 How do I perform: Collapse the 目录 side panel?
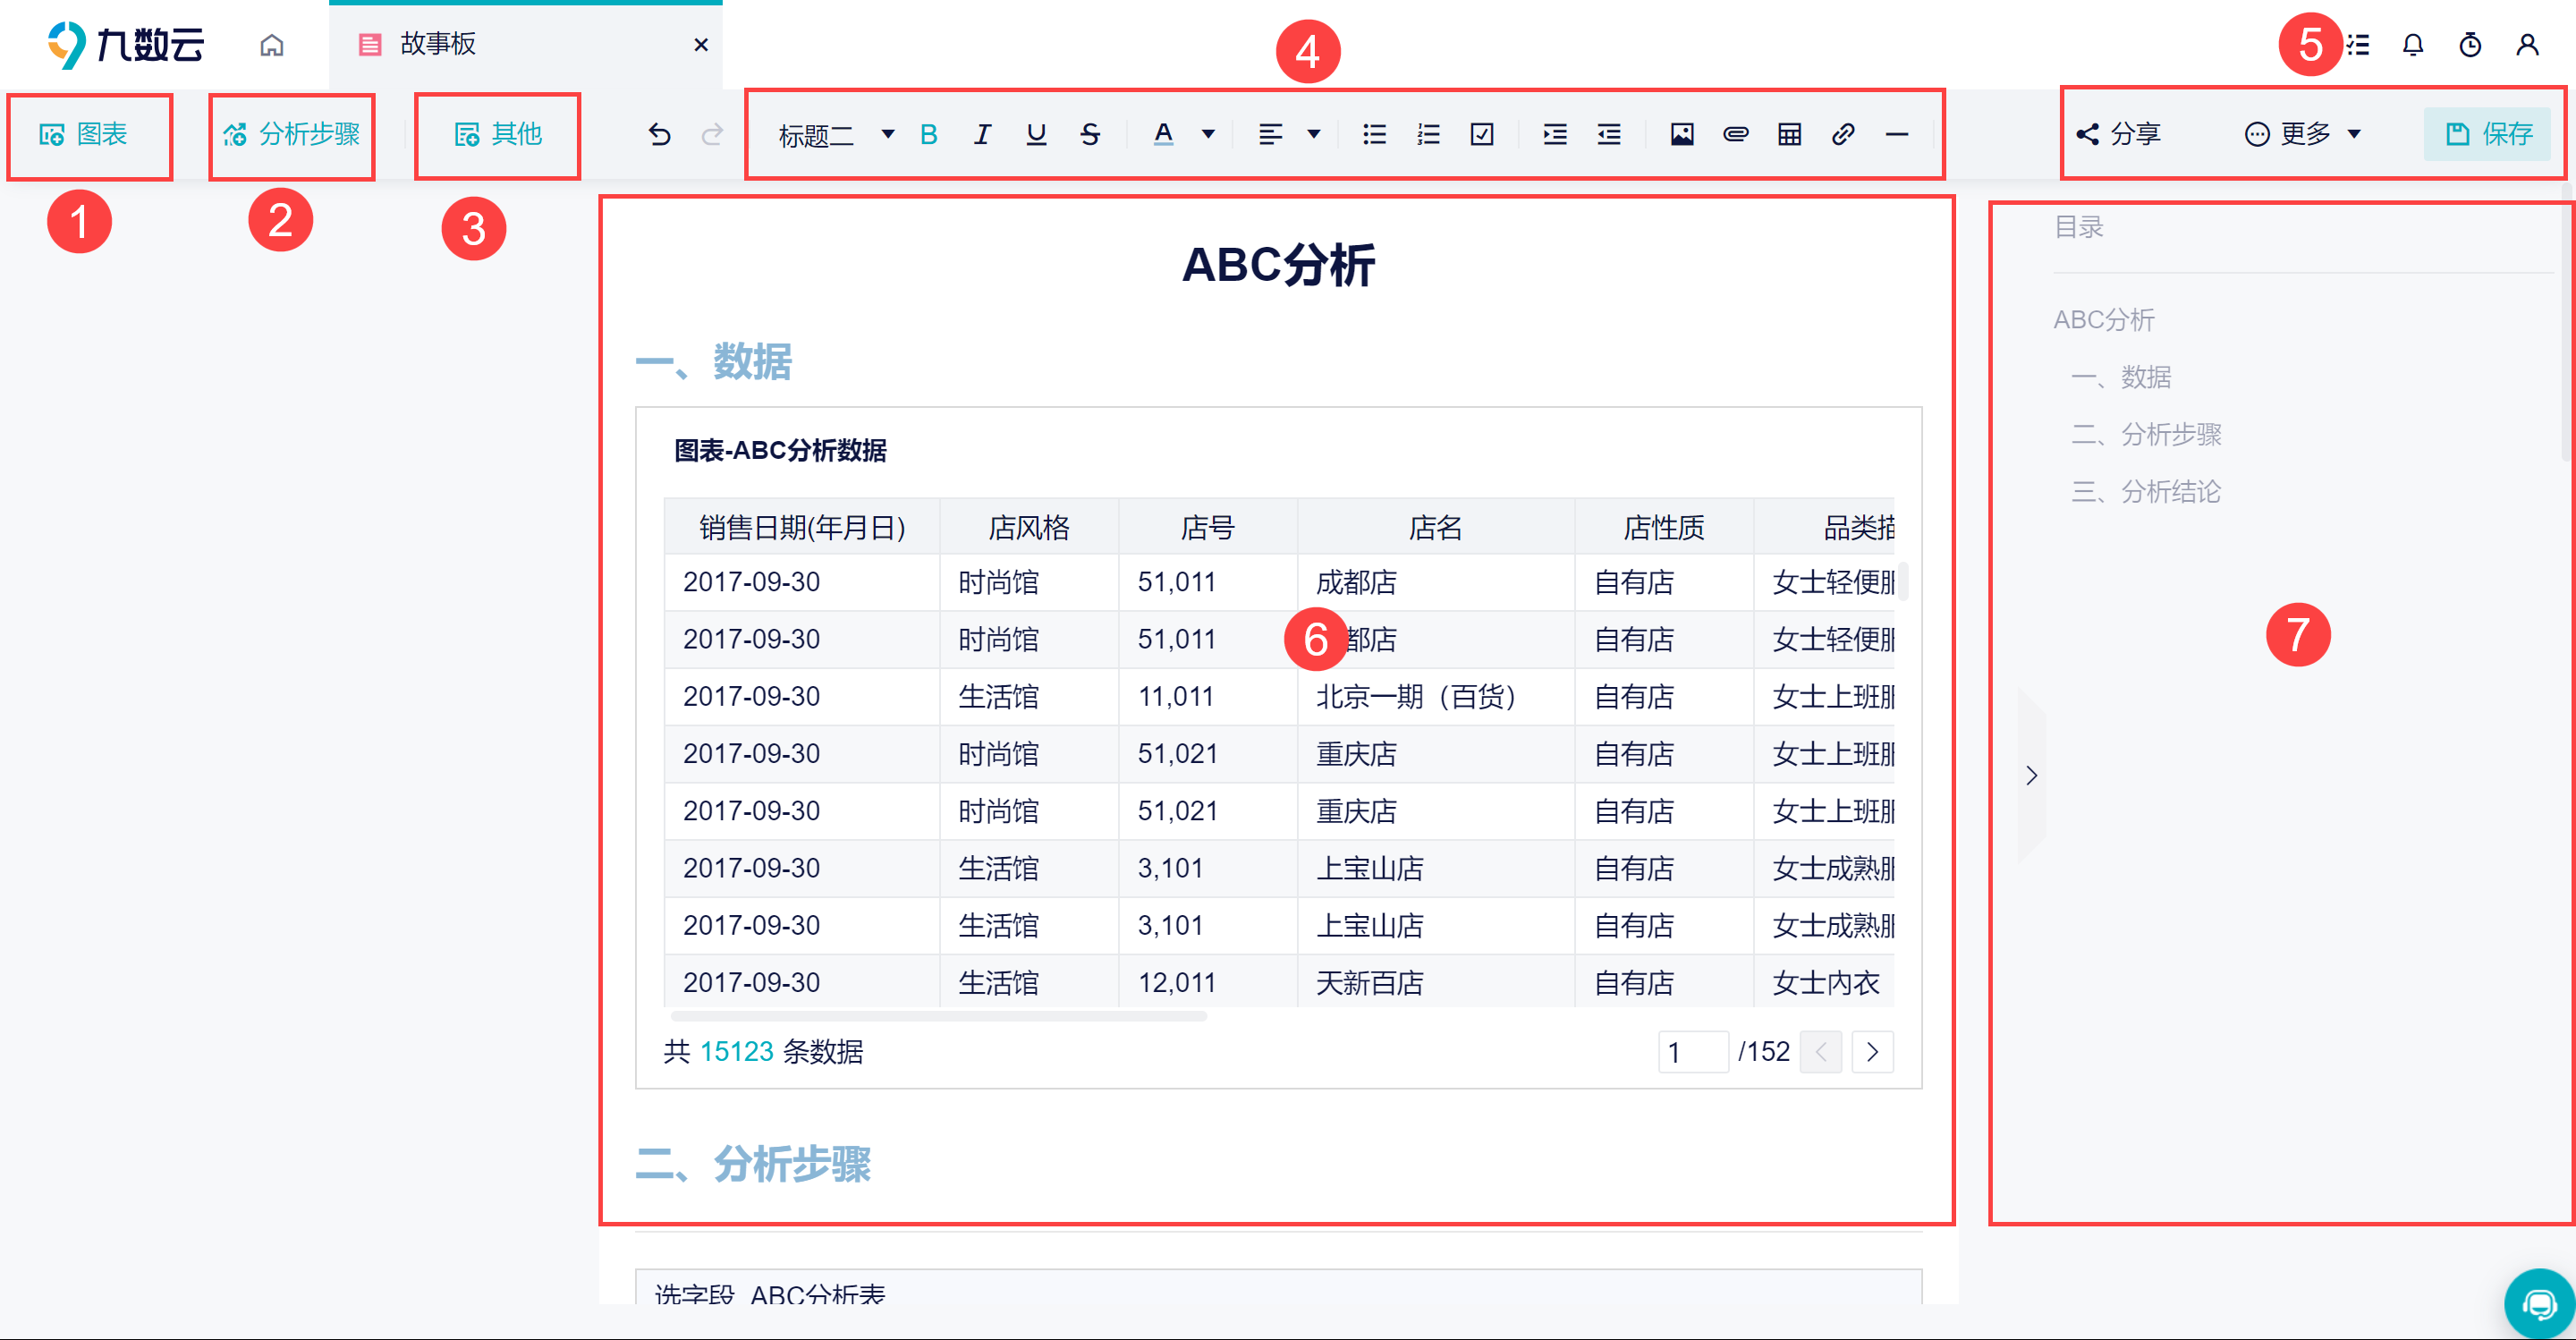click(2031, 776)
